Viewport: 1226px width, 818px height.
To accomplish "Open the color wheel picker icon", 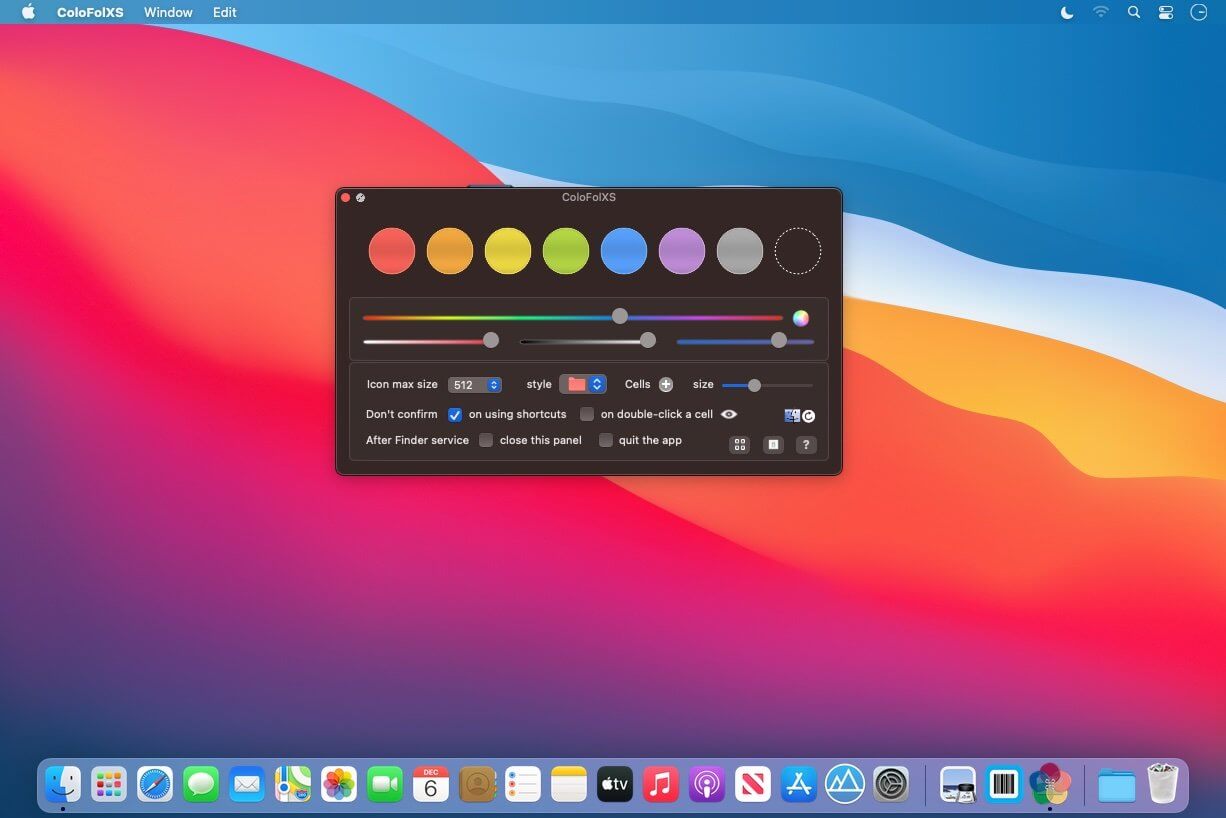I will [801, 318].
